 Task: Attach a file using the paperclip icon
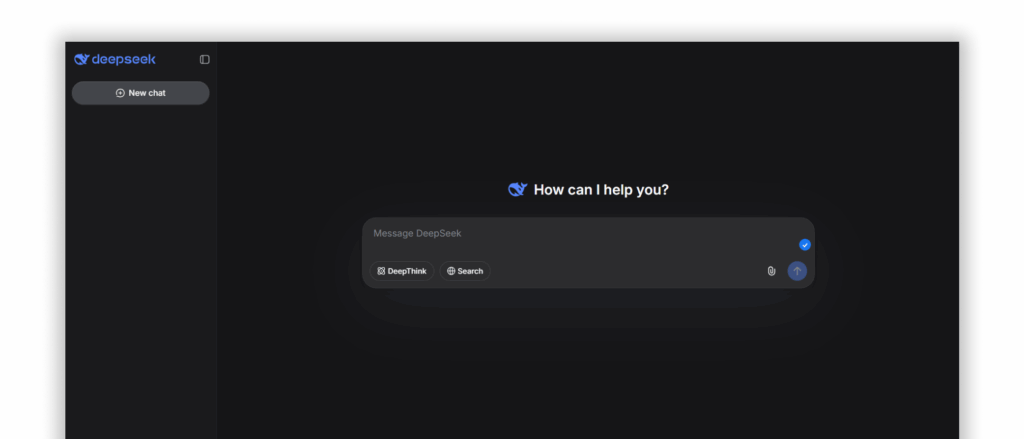(x=771, y=271)
